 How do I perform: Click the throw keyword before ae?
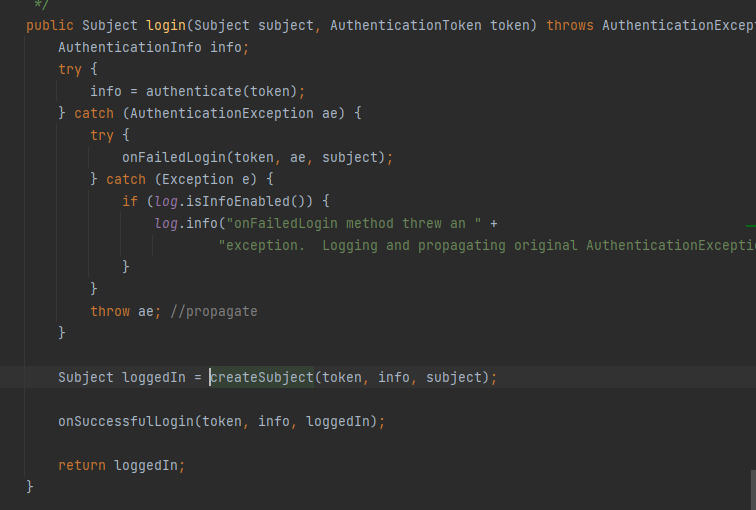[x=110, y=311]
